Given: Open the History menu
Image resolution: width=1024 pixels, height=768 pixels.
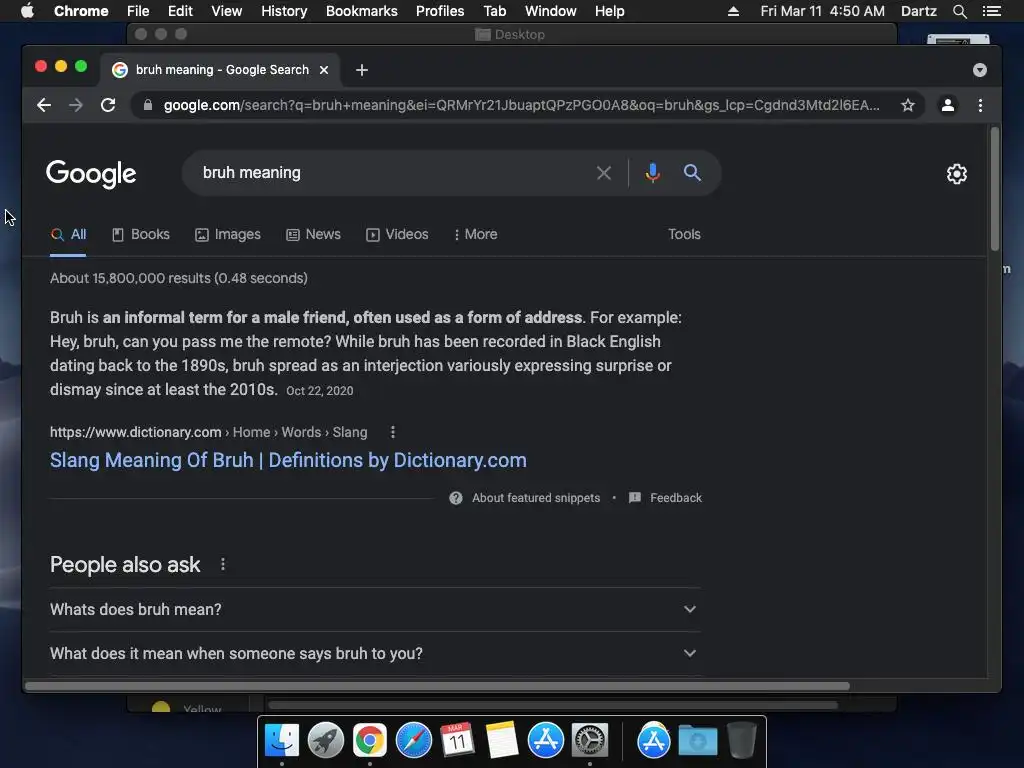Looking at the screenshot, I should [284, 11].
